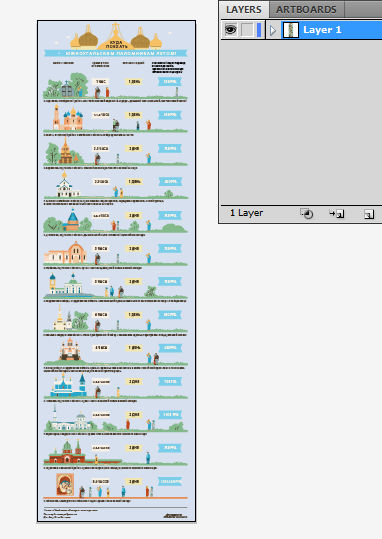The image size is (382, 539).
Task: Hide Layer 1 with the eye icon
Action: pos(230,30)
